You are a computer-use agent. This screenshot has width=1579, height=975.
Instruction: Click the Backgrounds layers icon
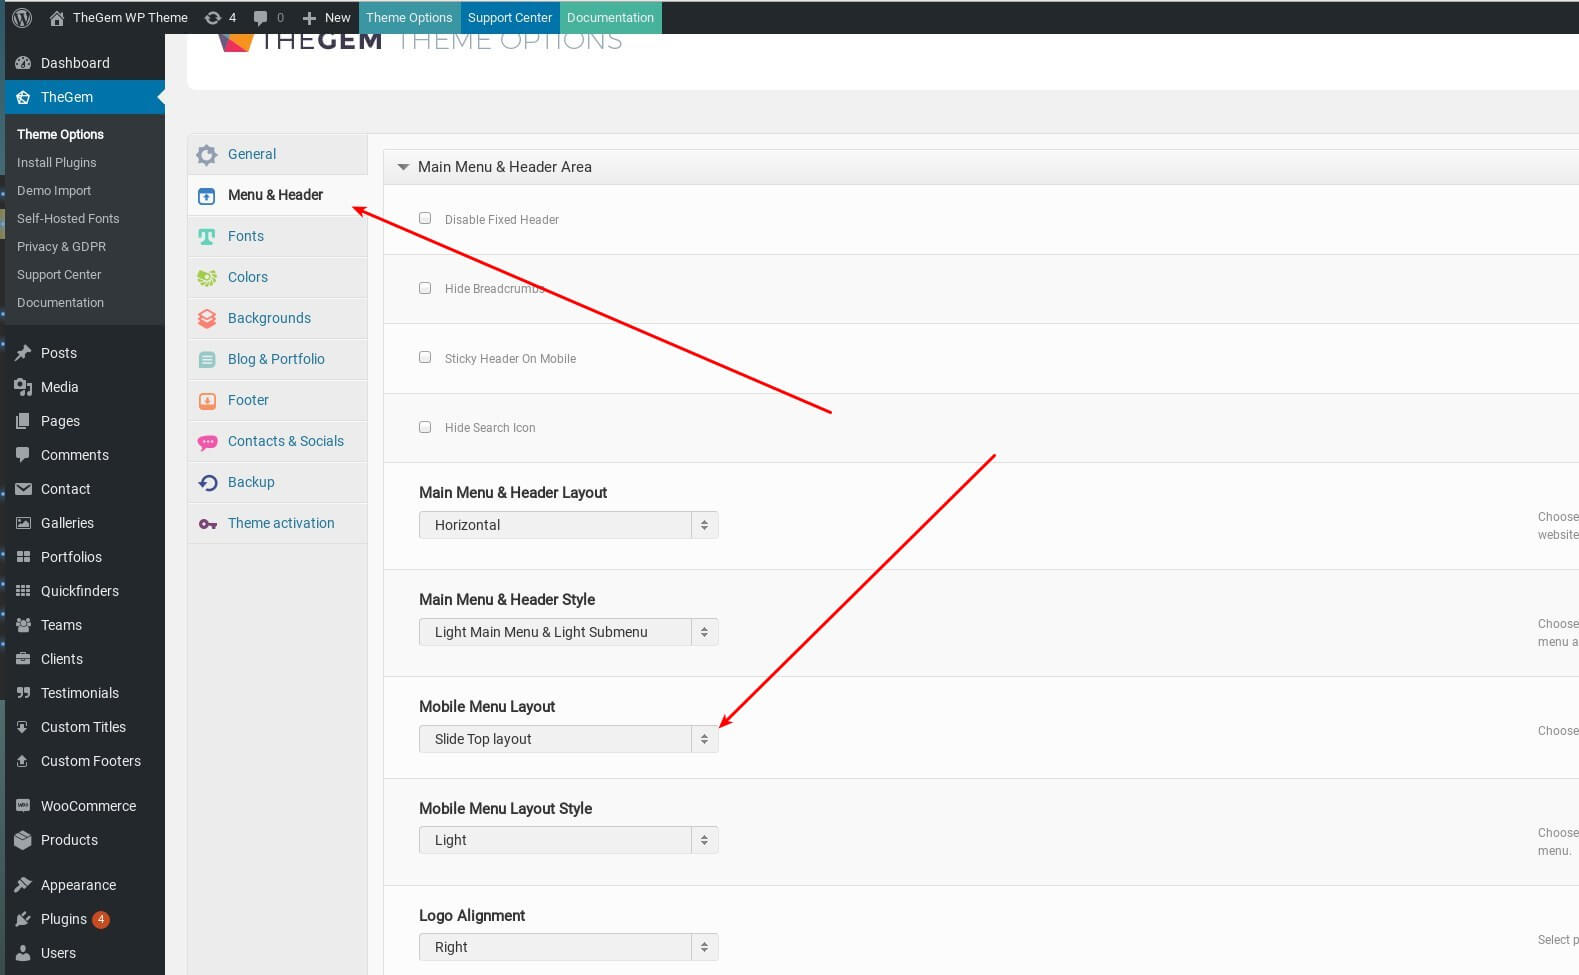pos(207,319)
